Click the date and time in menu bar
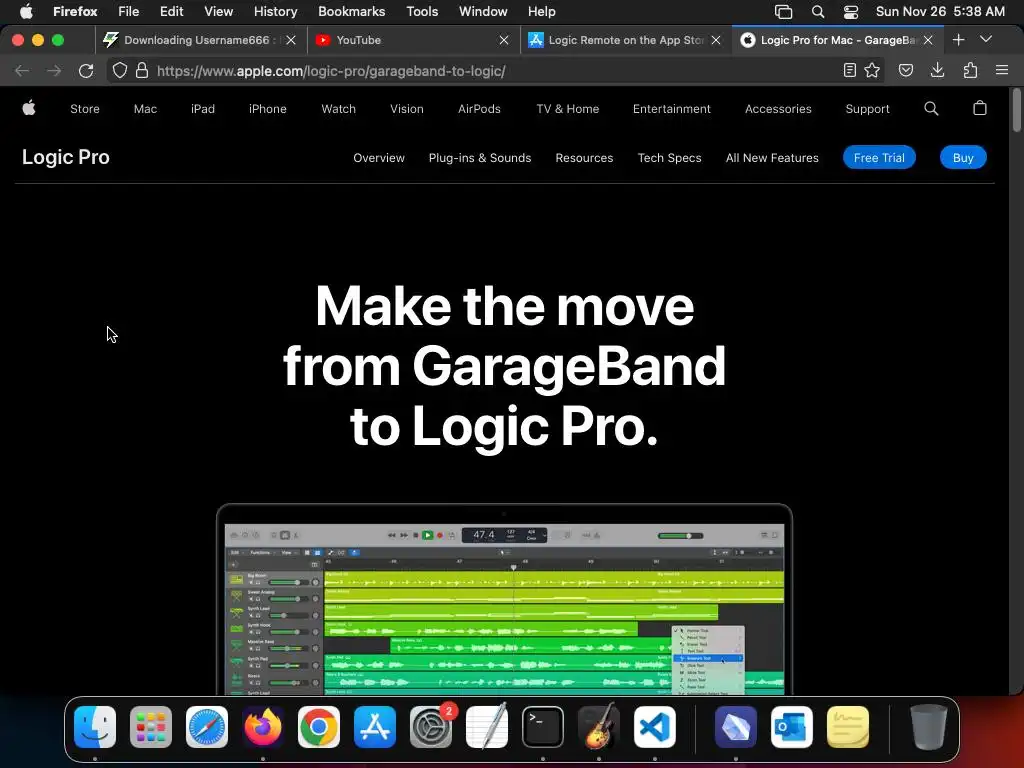This screenshot has width=1024, height=768. (x=940, y=12)
